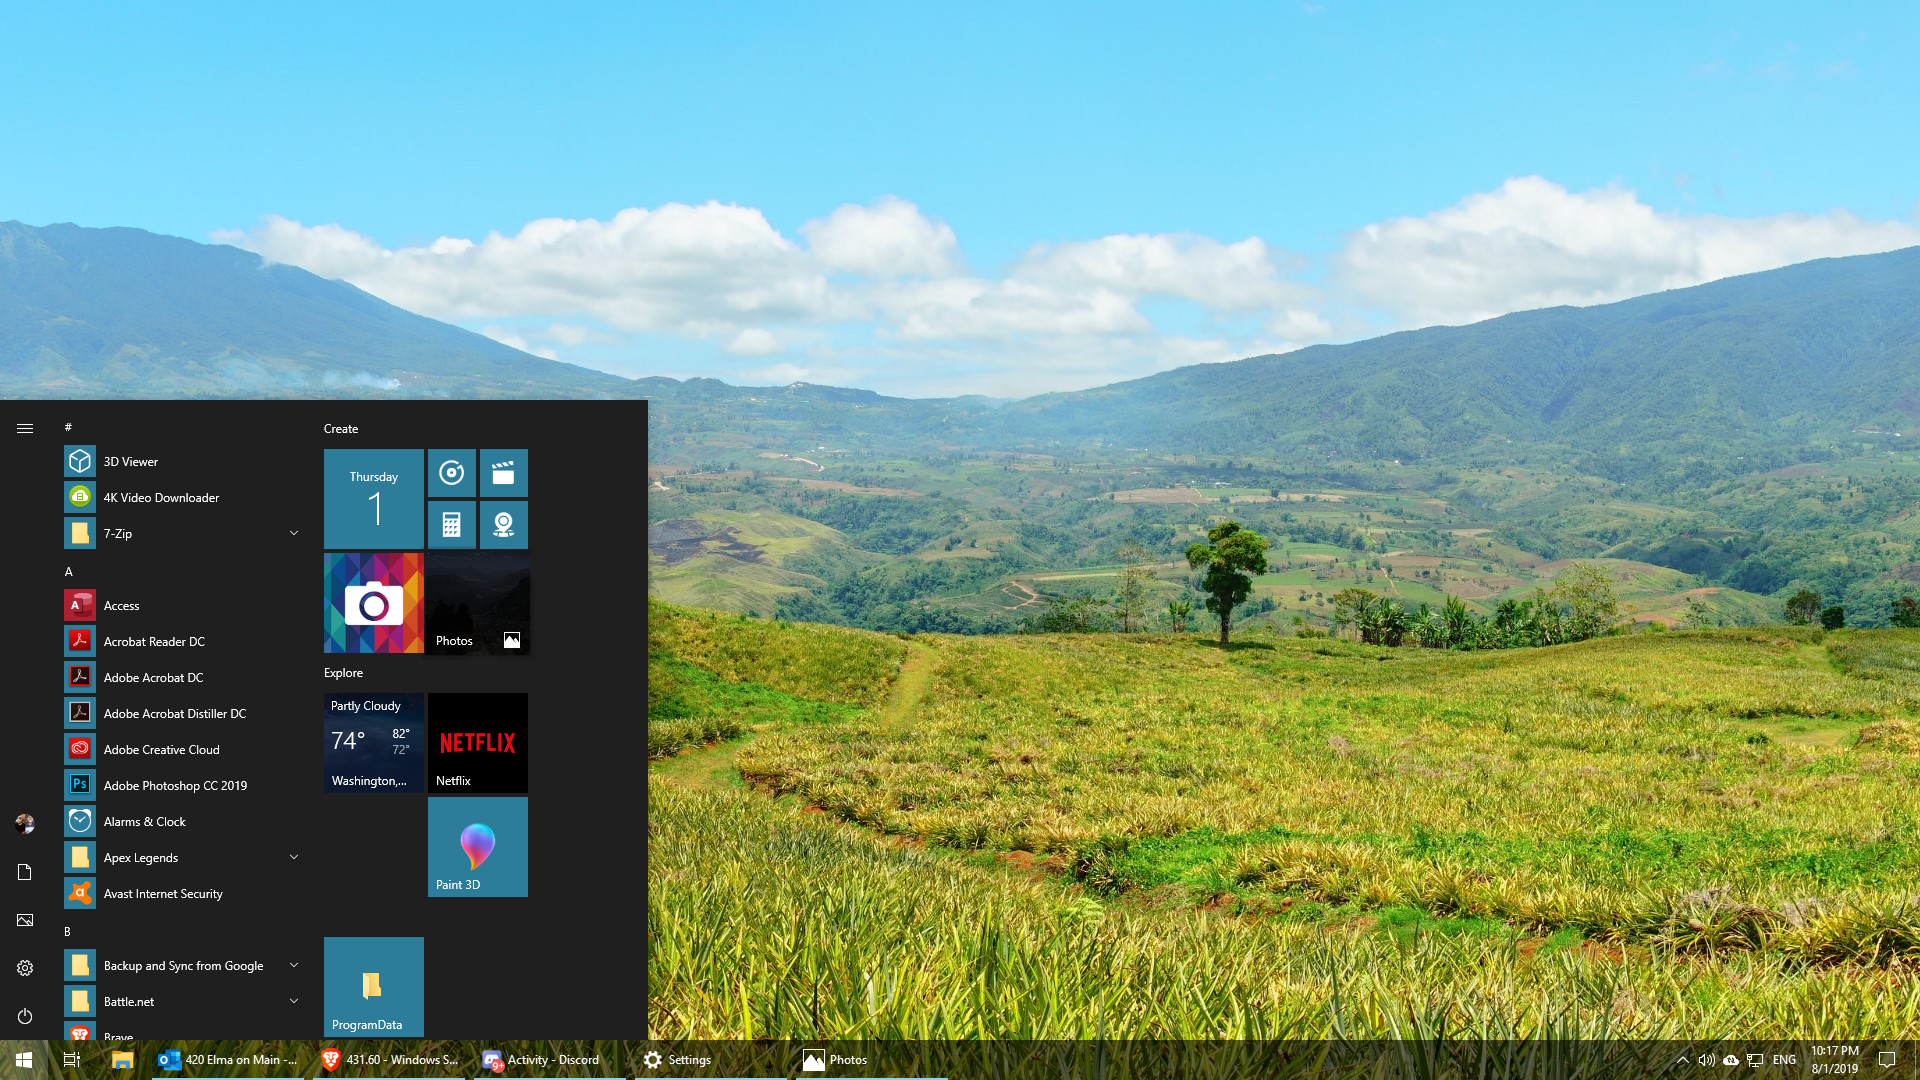Viewport: 1920px width, 1080px height.
Task: Click the Calendar tile showing Thursday 1
Action: 373,497
